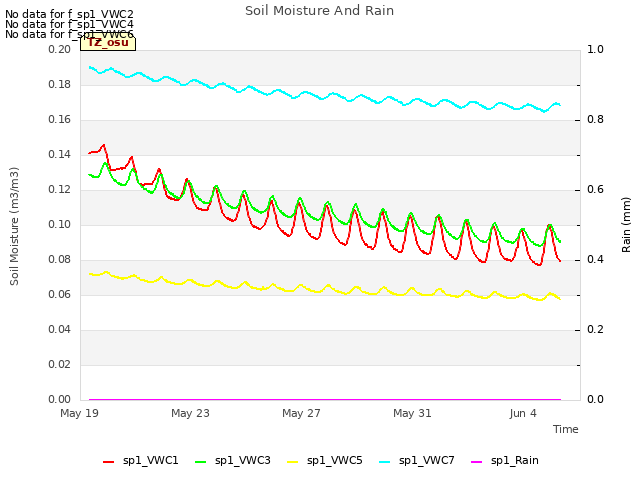This screenshot has width=640, height=480.
Task: Click the red sp1_VWC1 legend swatch
Action: pyautogui.click(x=109, y=462)
